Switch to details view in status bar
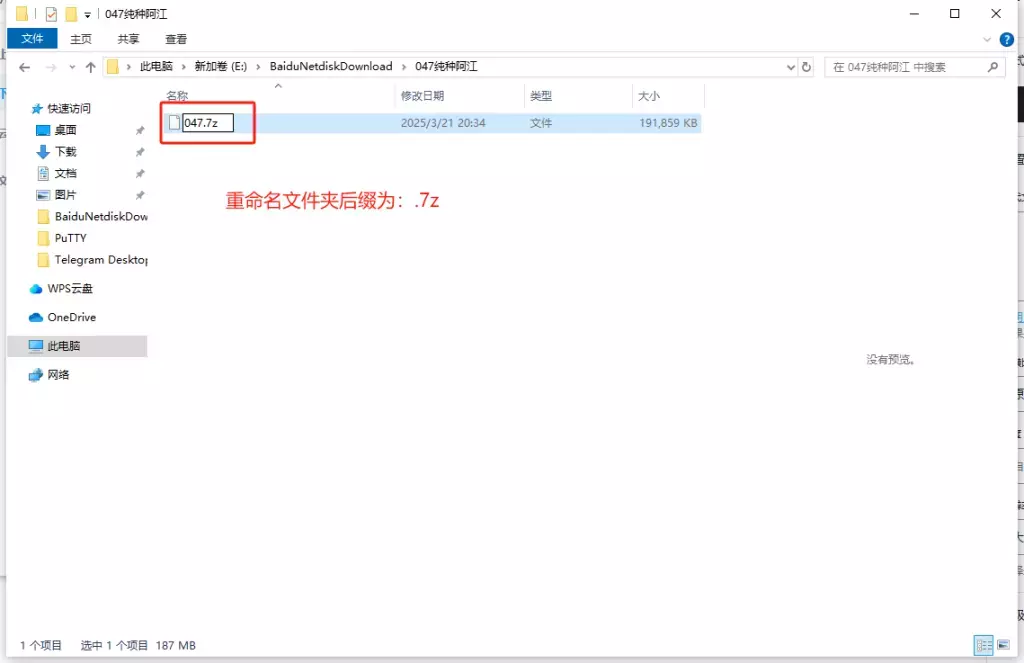Image resolution: width=1024 pixels, height=663 pixels. click(x=983, y=645)
